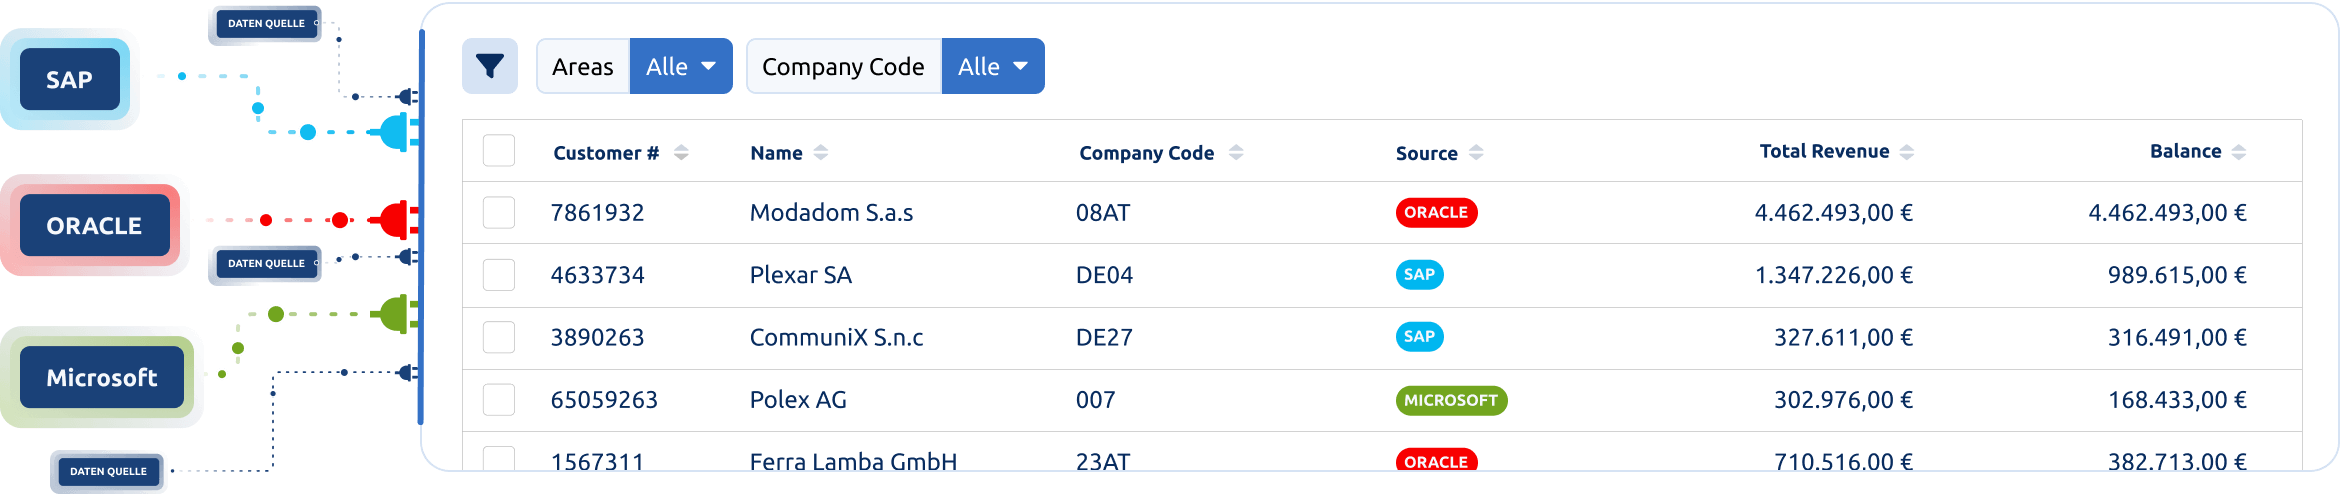The height and width of the screenshot is (495, 2340).
Task: Click the Microsoft data source button
Action: click(x=102, y=378)
